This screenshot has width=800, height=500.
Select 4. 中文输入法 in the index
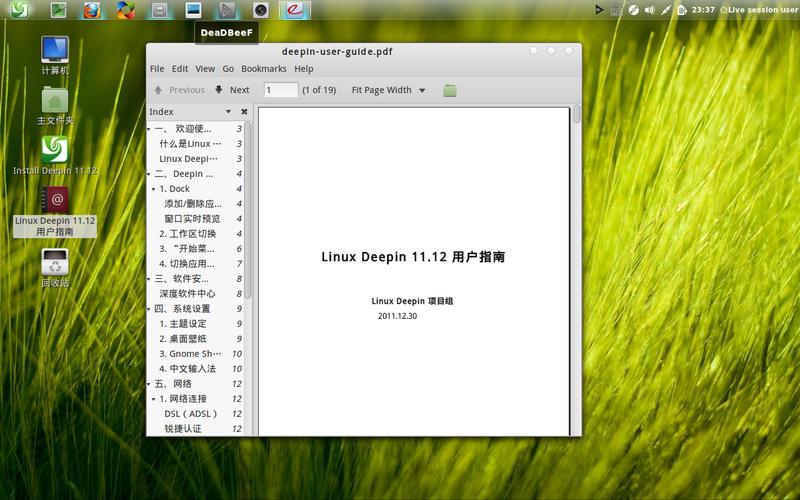click(x=188, y=369)
